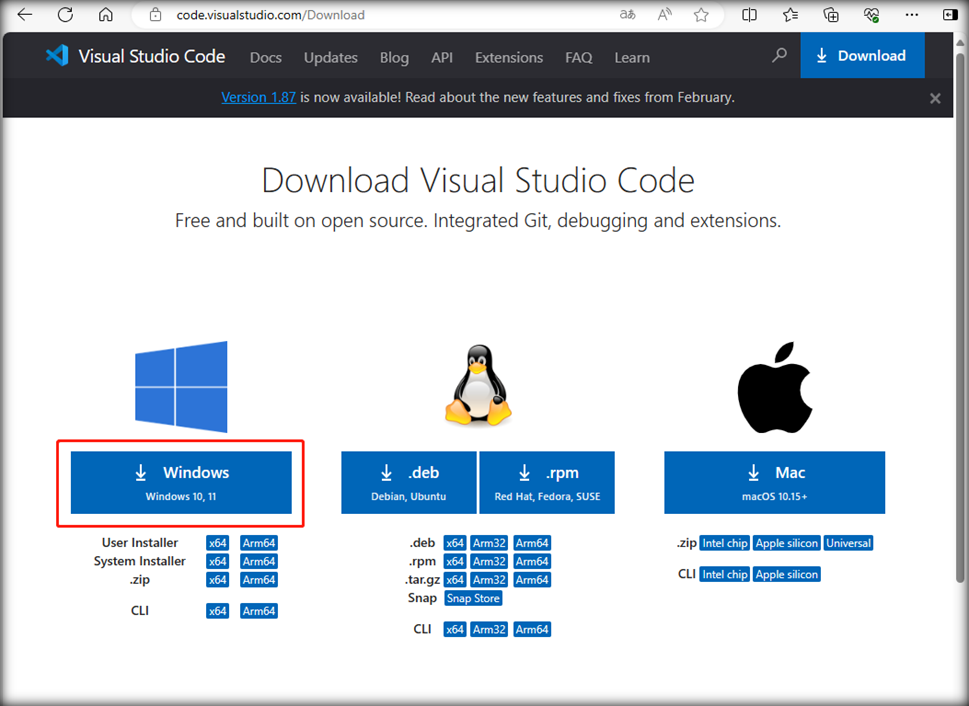Screen dimensions: 969x706
Task: Dismiss the Version 1.87 banner
Action: [x=934, y=98]
